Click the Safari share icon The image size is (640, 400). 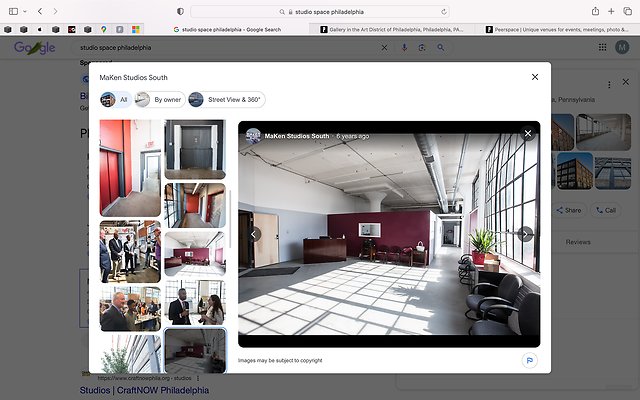tap(595, 11)
